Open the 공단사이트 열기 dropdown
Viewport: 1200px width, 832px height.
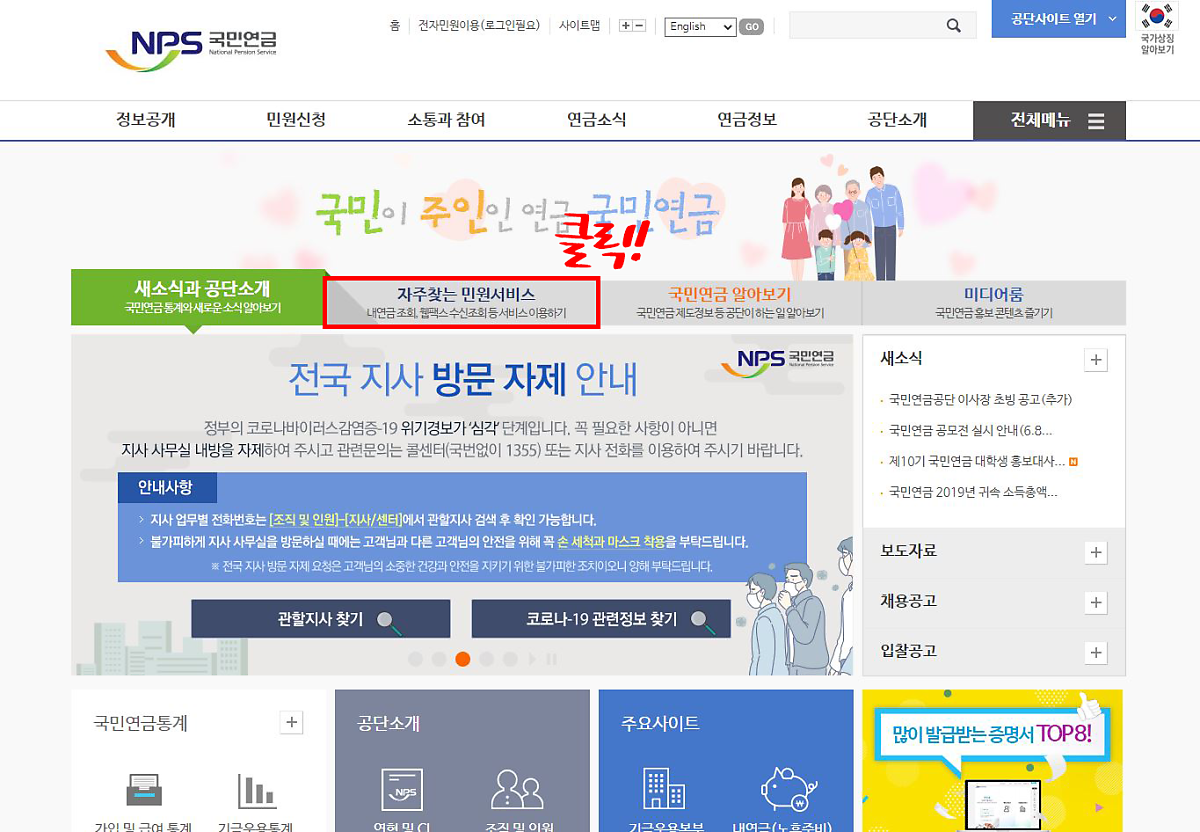tap(1060, 19)
